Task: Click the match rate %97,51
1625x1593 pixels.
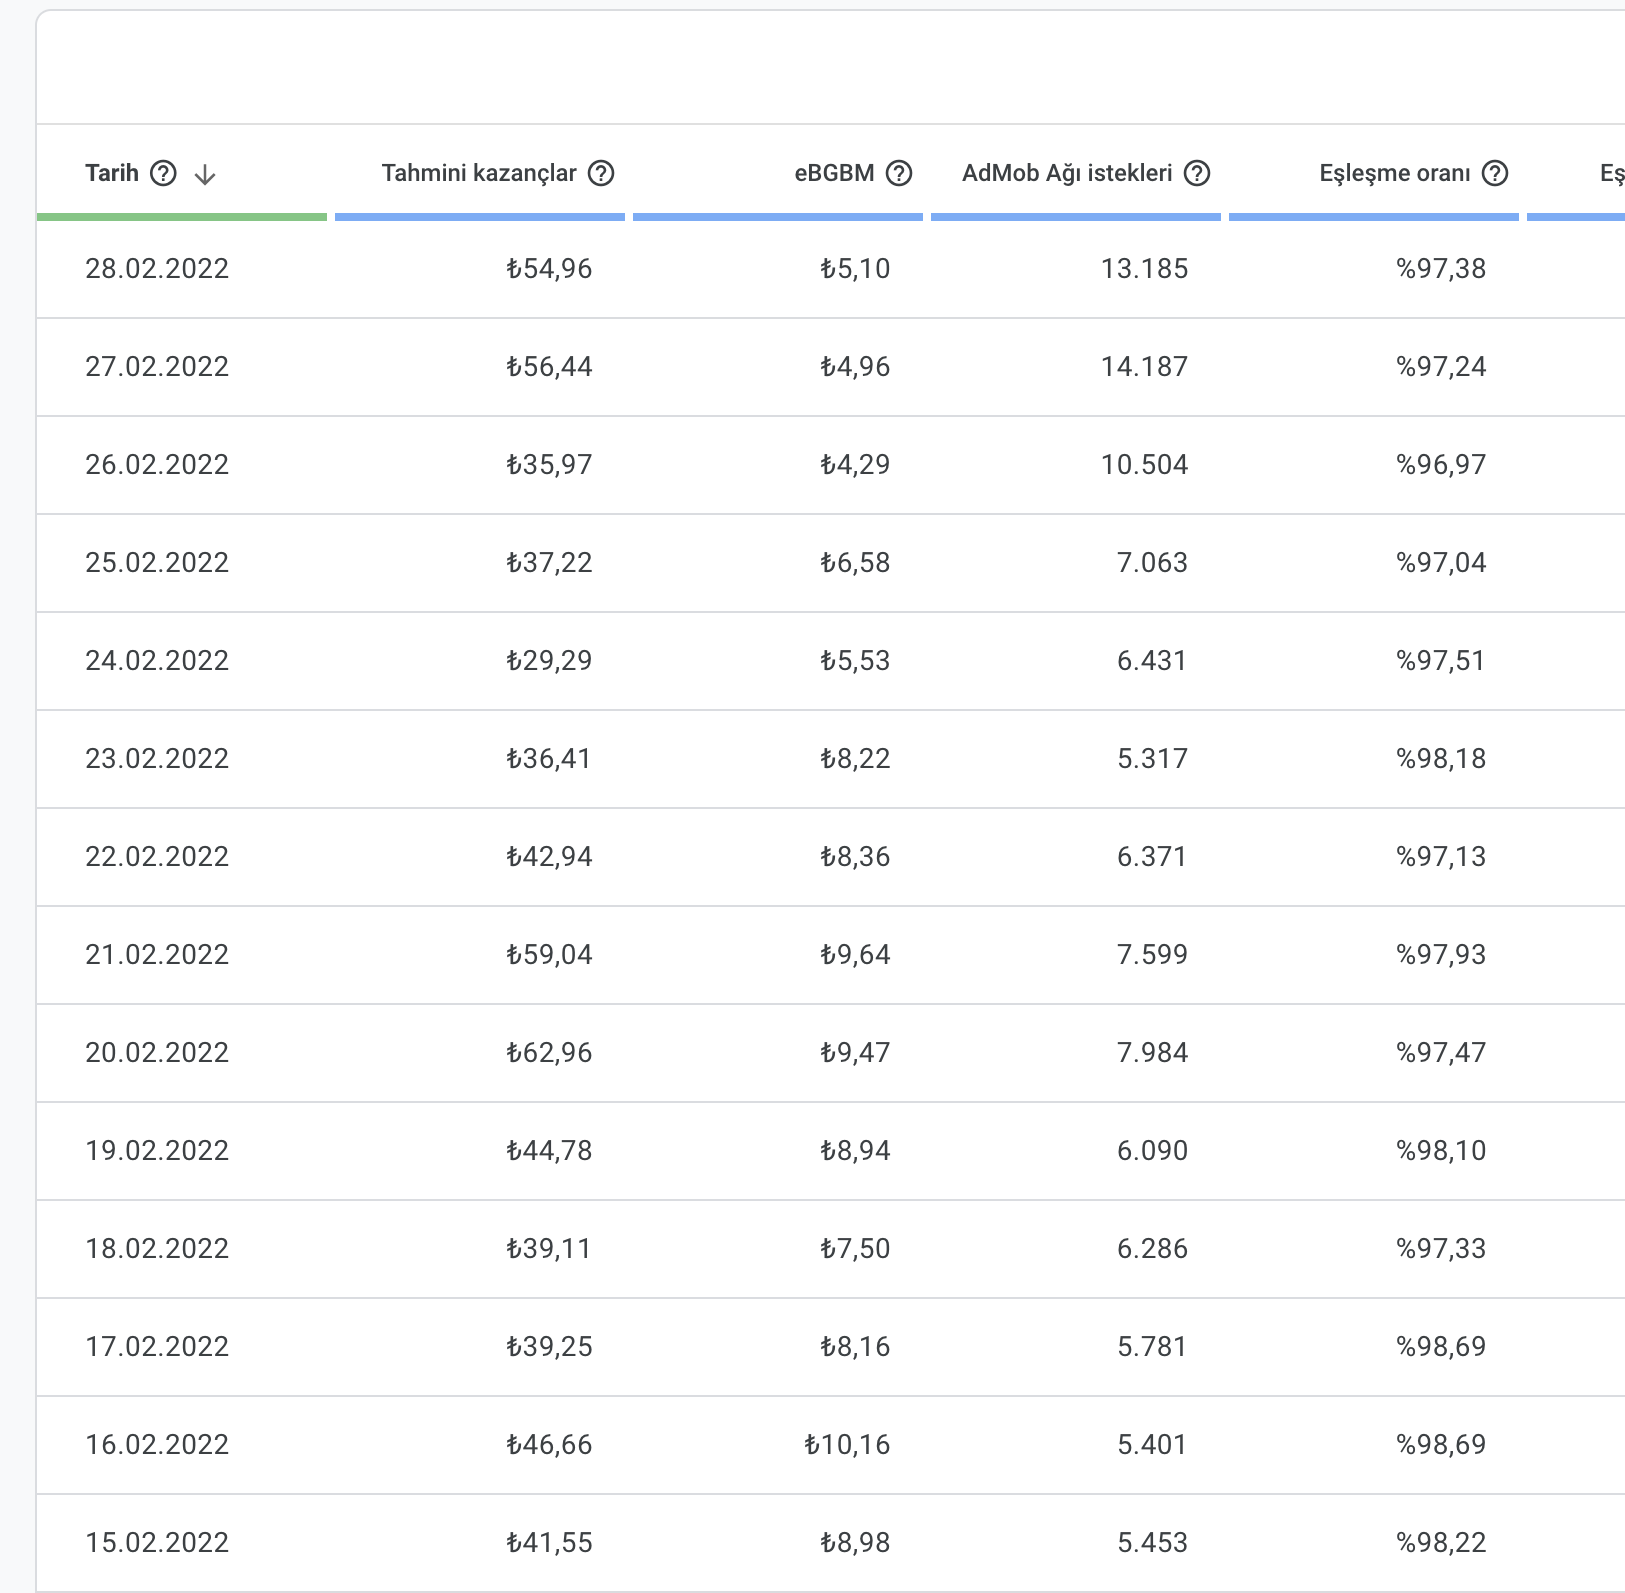Action: (1442, 661)
